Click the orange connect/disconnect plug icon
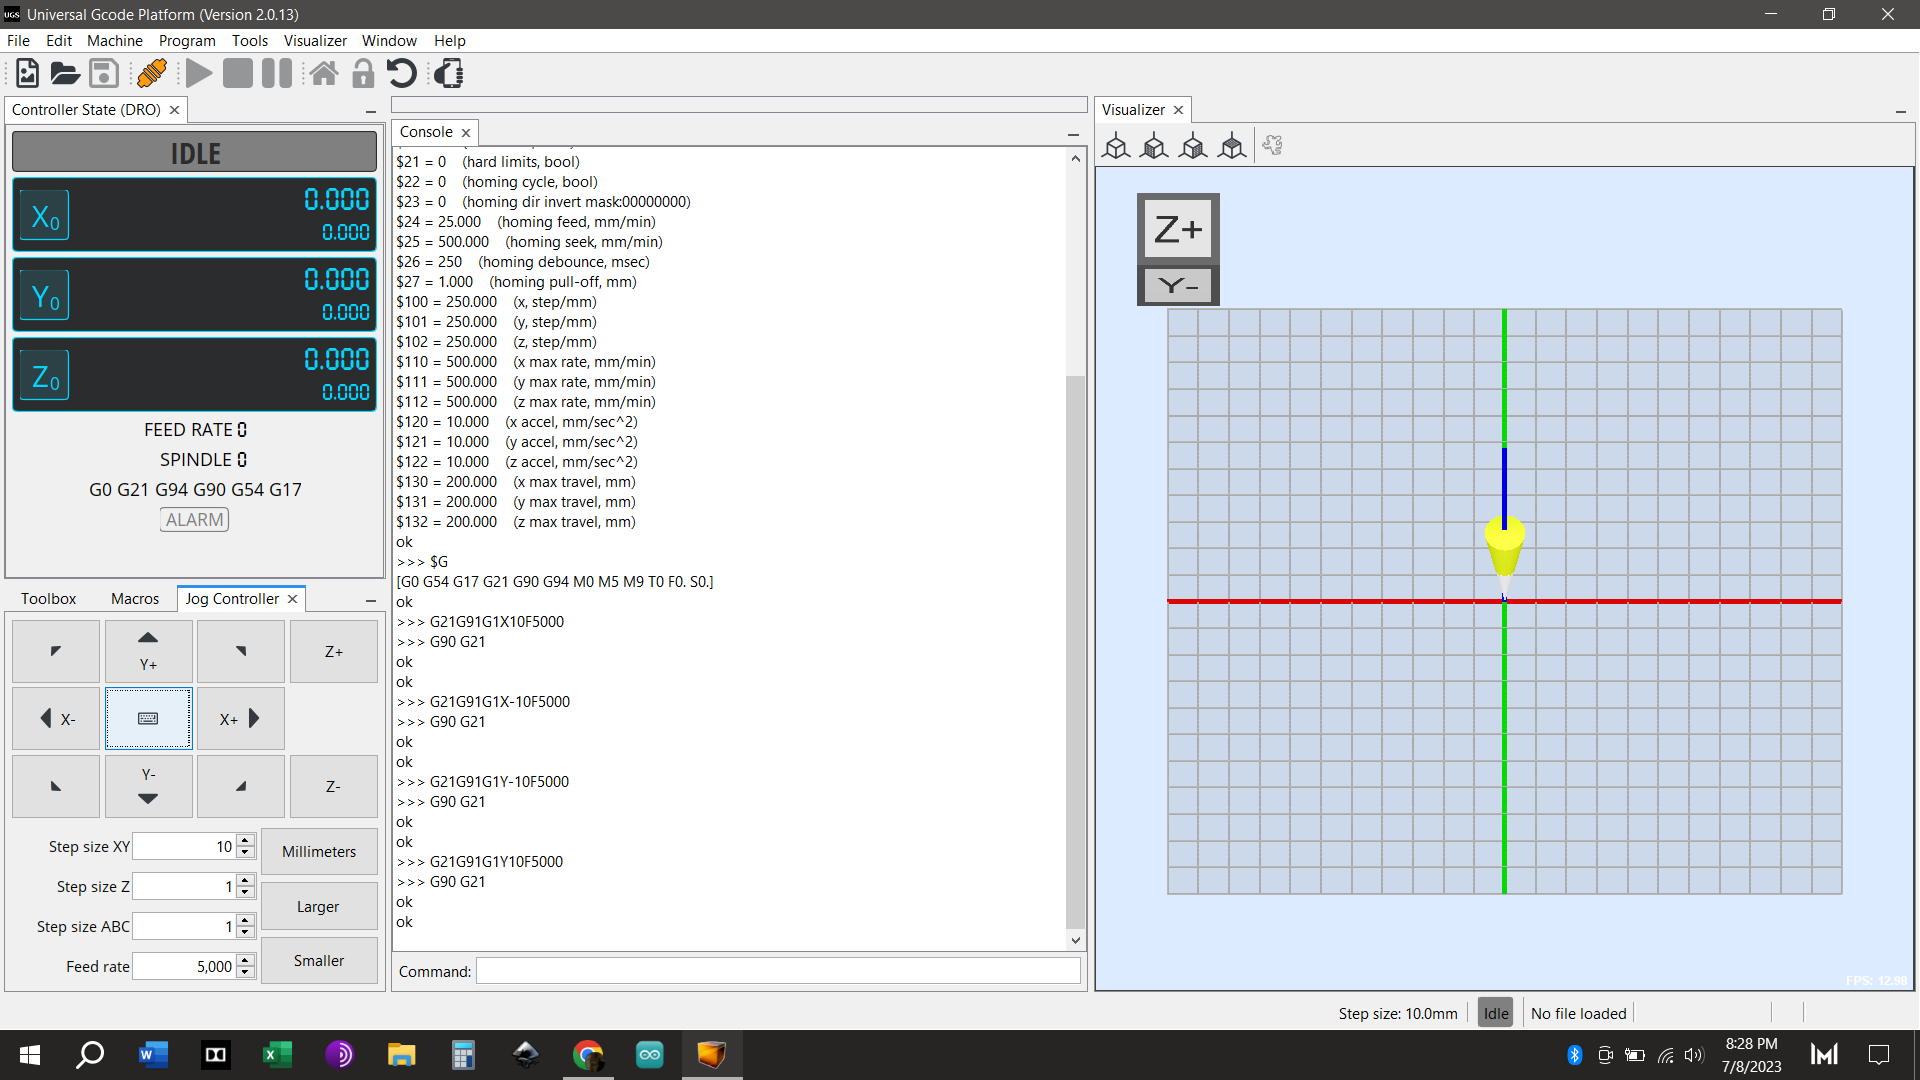The height and width of the screenshot is (1080, 1920). [x=152, y=73]
